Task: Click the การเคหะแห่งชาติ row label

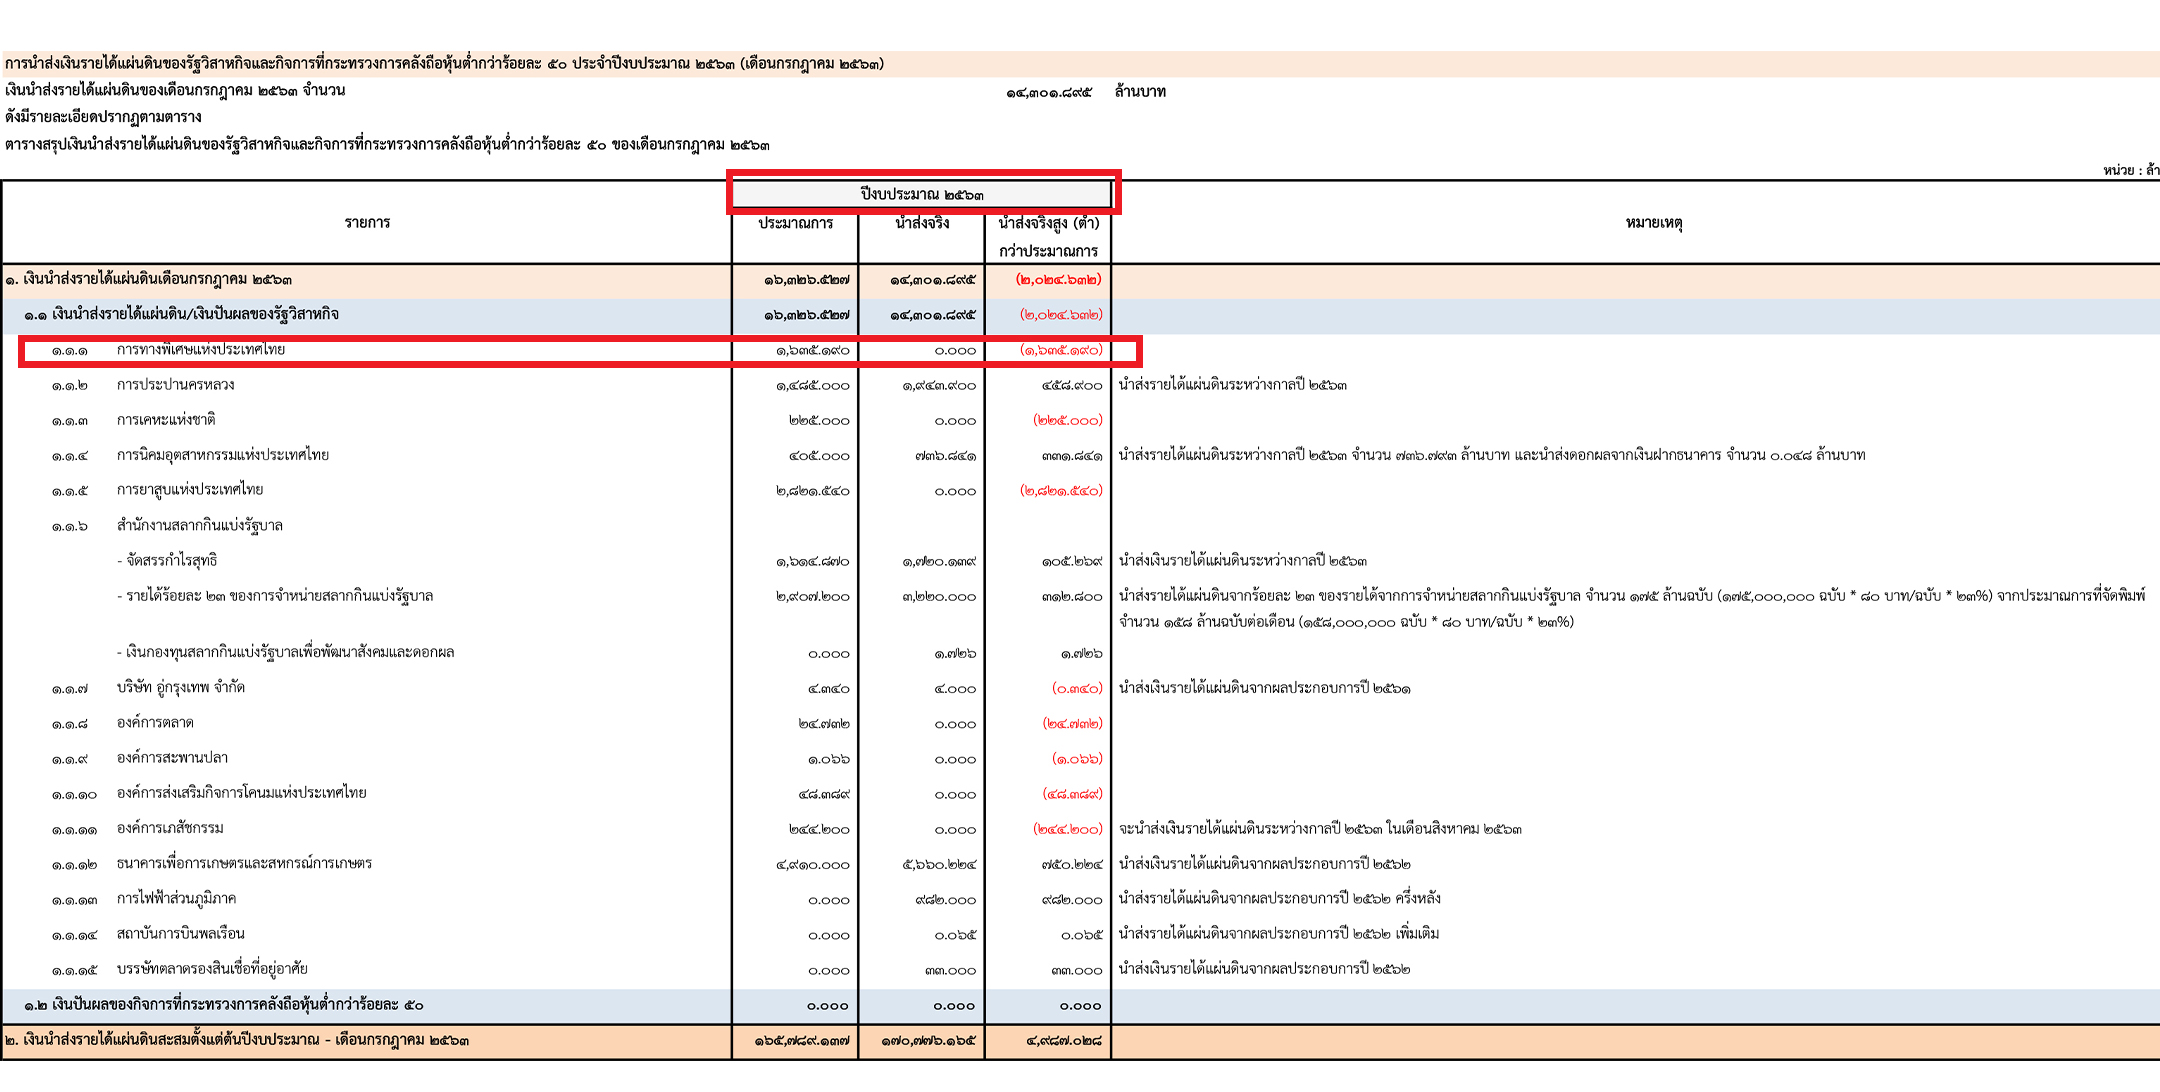Action: (166, 420)
